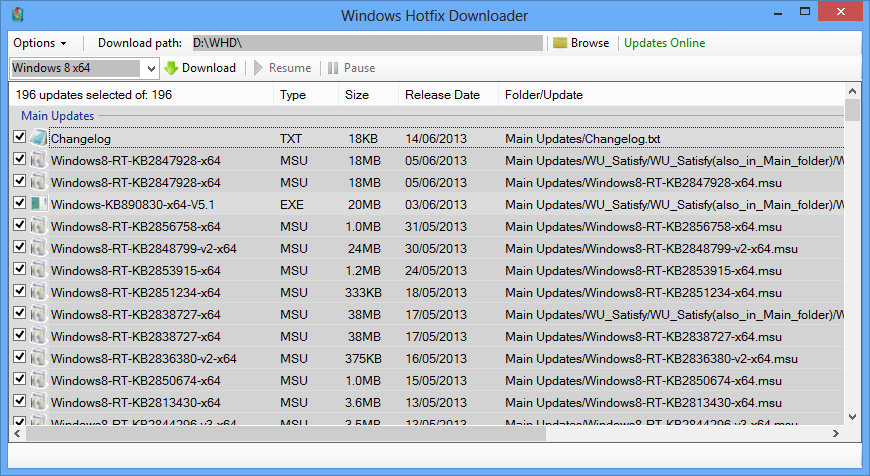Click the MSU icon for KB2851234
This screenshot has height=476, width=870.
click(x=39, y=292)
